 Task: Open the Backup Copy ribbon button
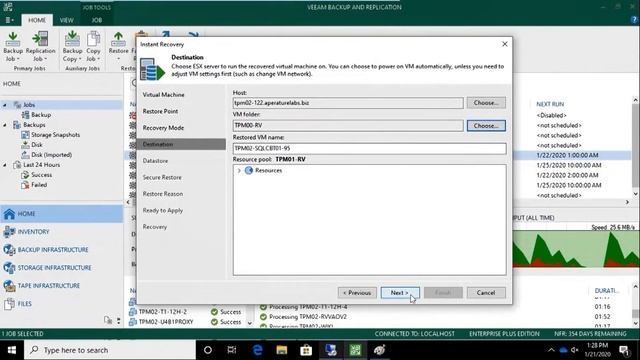(x=72, y=46)
